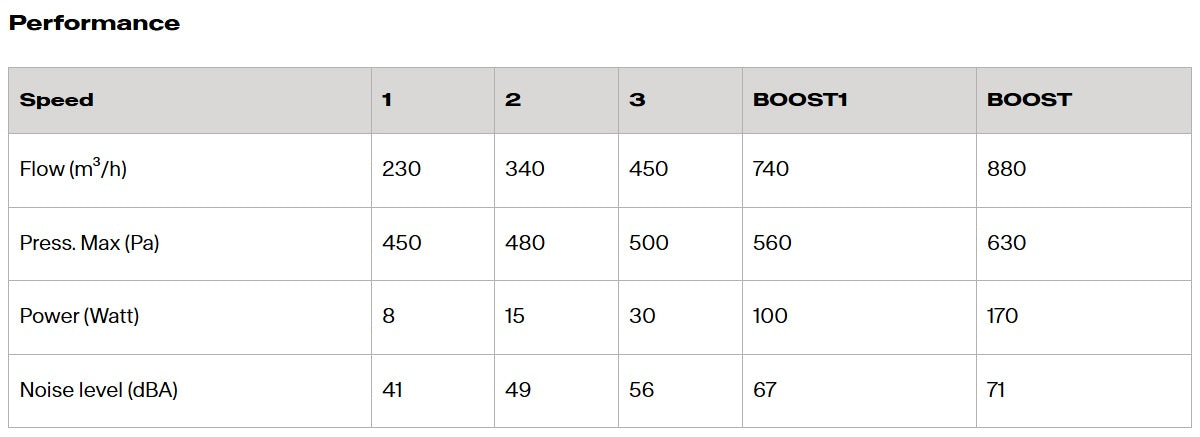Click the flow value 880
Screen dimensions: 1200x437
tap(1006, 169)
